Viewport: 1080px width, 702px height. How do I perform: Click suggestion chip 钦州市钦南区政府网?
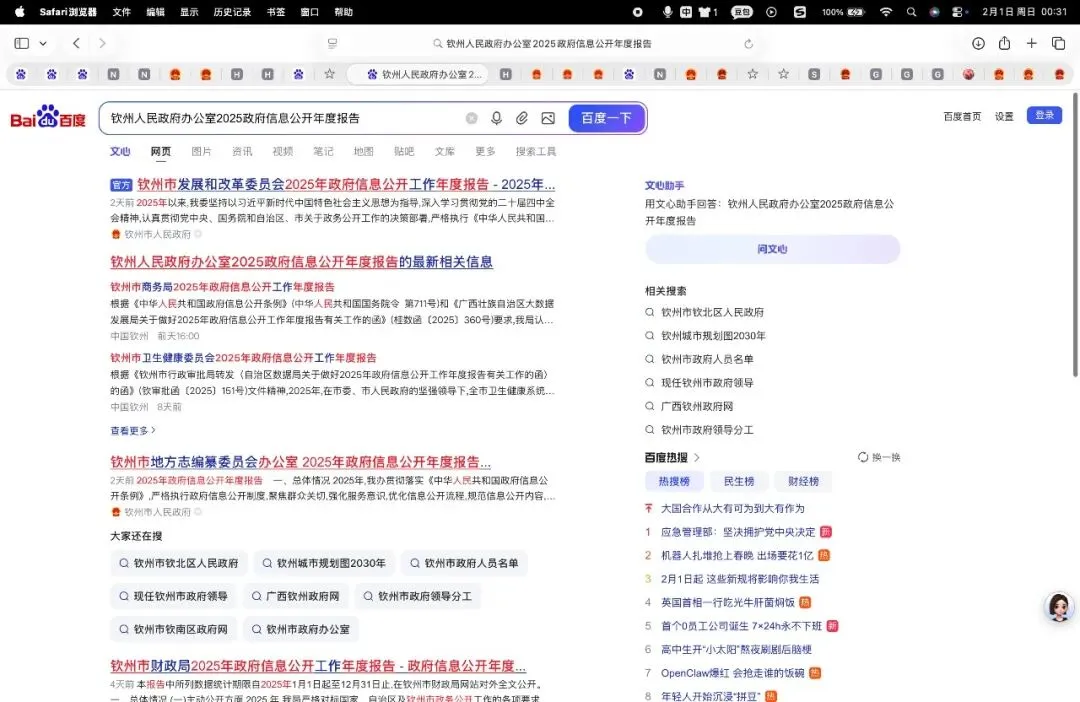(174, 629)
